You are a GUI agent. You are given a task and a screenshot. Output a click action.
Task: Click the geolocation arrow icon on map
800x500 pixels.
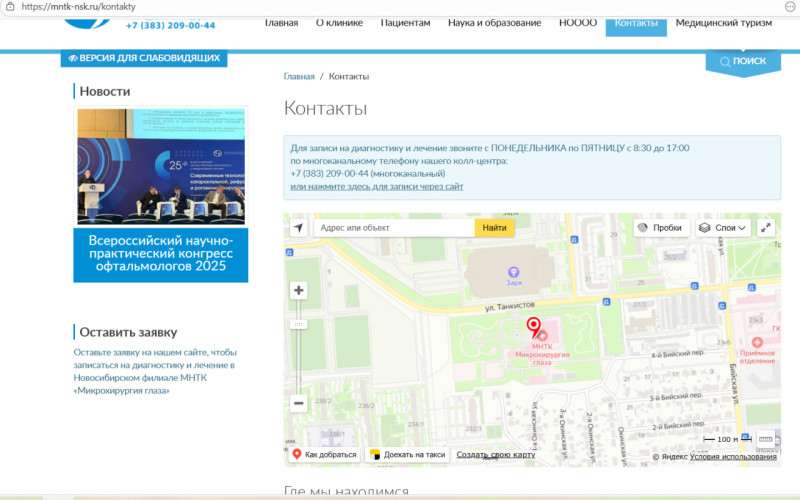point(298,228)
